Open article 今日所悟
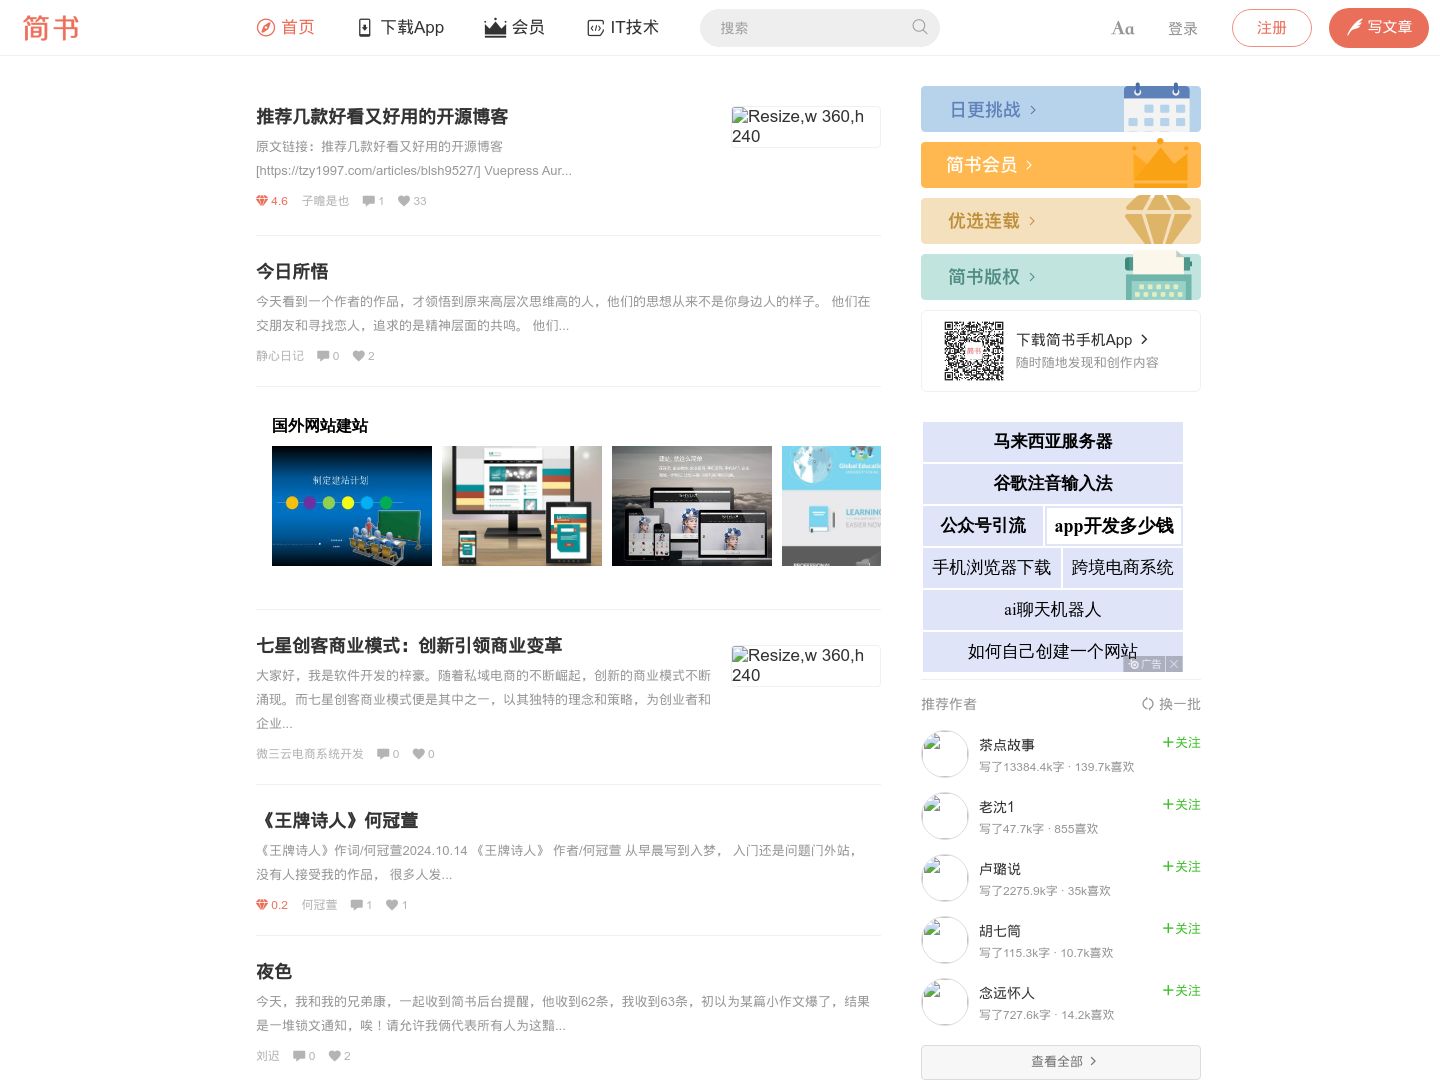The height and width of the screenshot is (1080, 1440). click(x=292, y=272)
